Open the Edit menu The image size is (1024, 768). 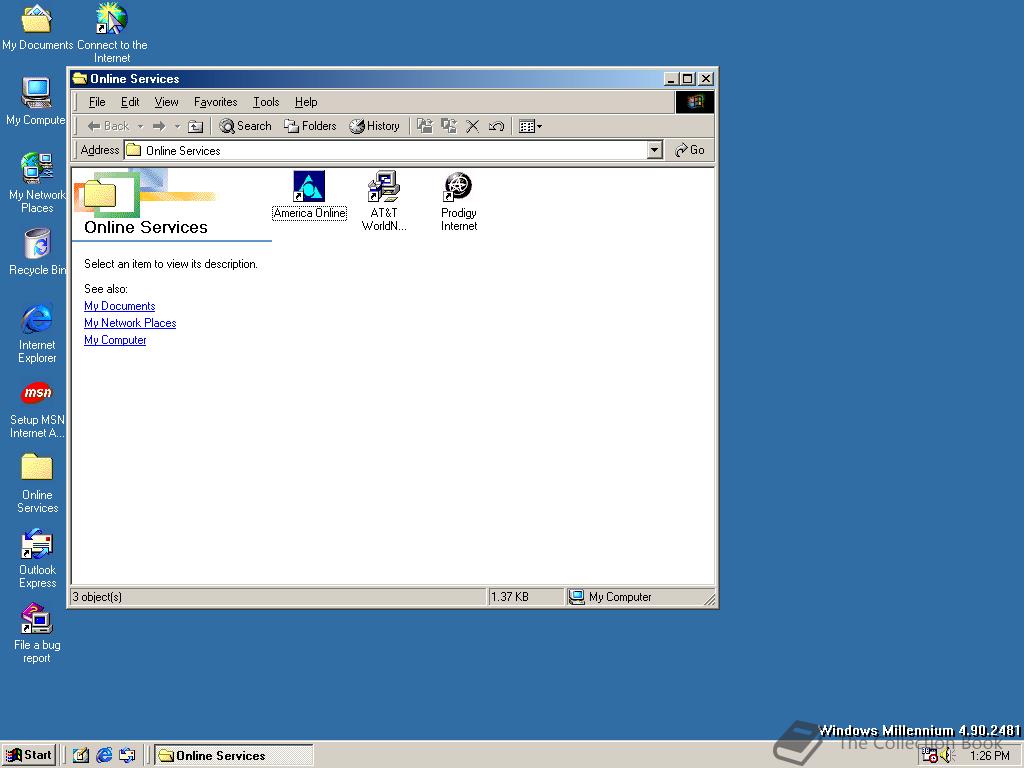(130, 102)
